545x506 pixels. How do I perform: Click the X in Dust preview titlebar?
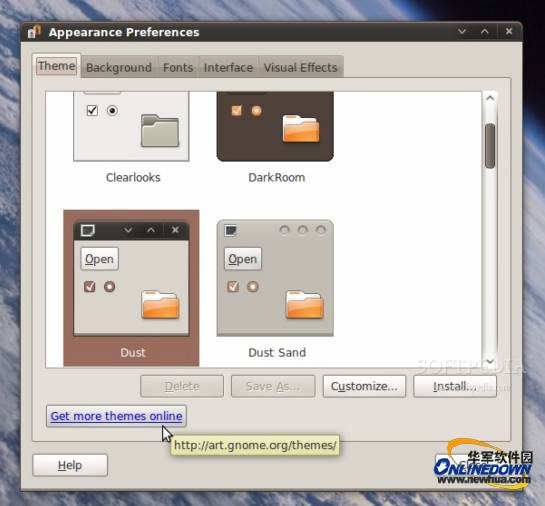coord(175,230)
